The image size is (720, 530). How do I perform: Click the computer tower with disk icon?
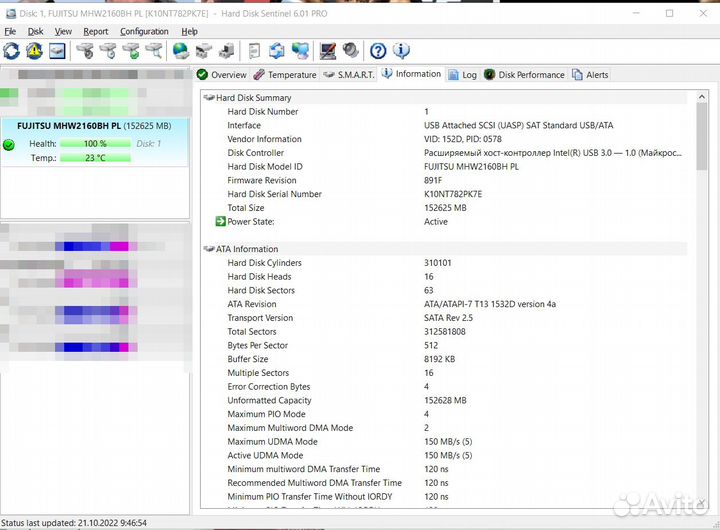click(x=226, y=51)
